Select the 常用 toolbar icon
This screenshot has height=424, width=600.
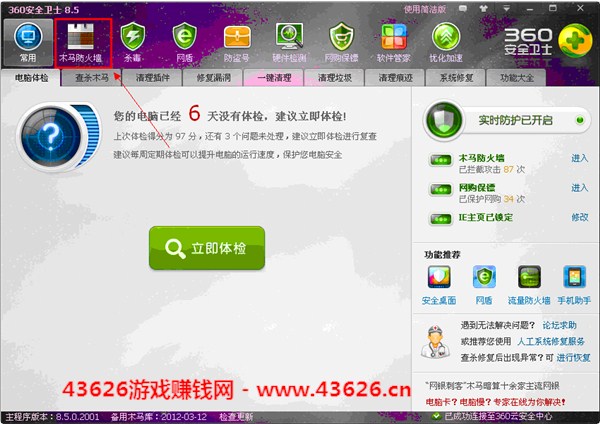point(28,43)
